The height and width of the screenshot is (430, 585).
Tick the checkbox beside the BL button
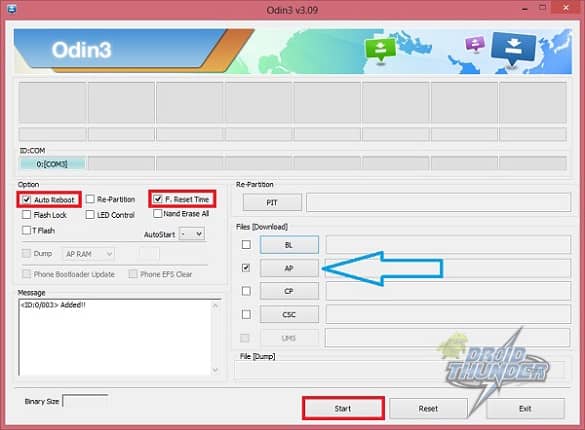pos(246,245)
